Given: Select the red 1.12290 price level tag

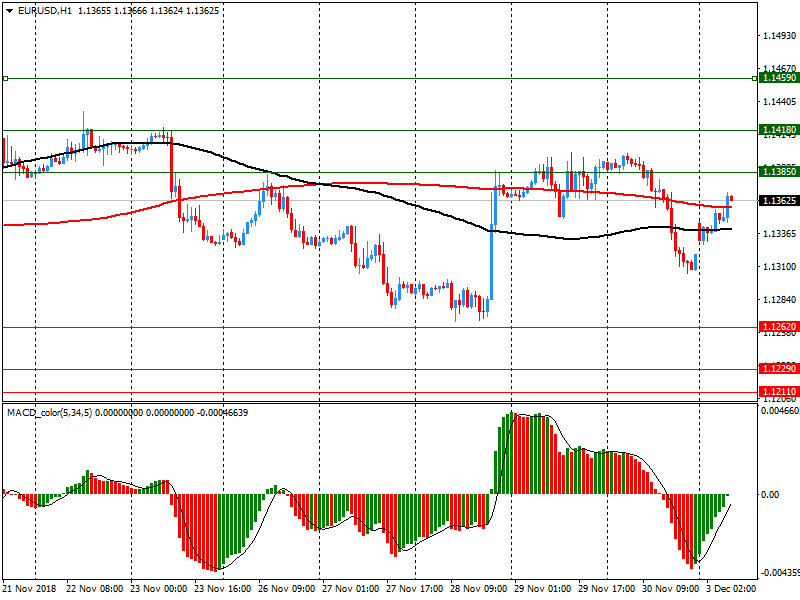Looking at the screenshot, I should 778,369.
